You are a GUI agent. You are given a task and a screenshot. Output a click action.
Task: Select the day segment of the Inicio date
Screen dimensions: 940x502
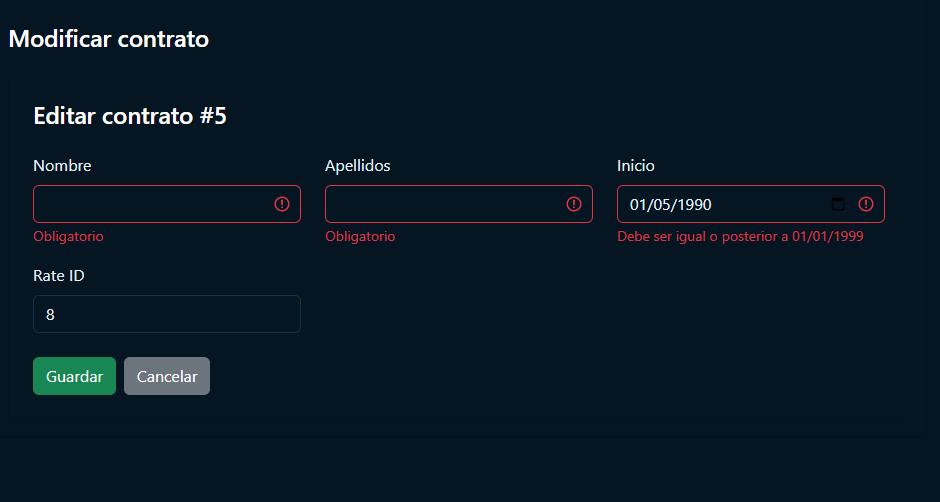pyautogui.click(x=638, y=205)
